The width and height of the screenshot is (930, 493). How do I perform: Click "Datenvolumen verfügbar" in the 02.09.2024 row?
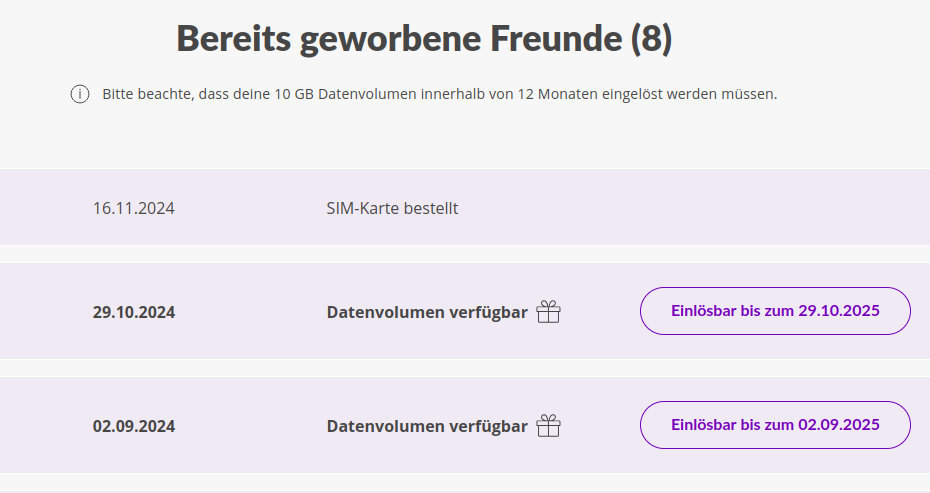click(427, 426)
